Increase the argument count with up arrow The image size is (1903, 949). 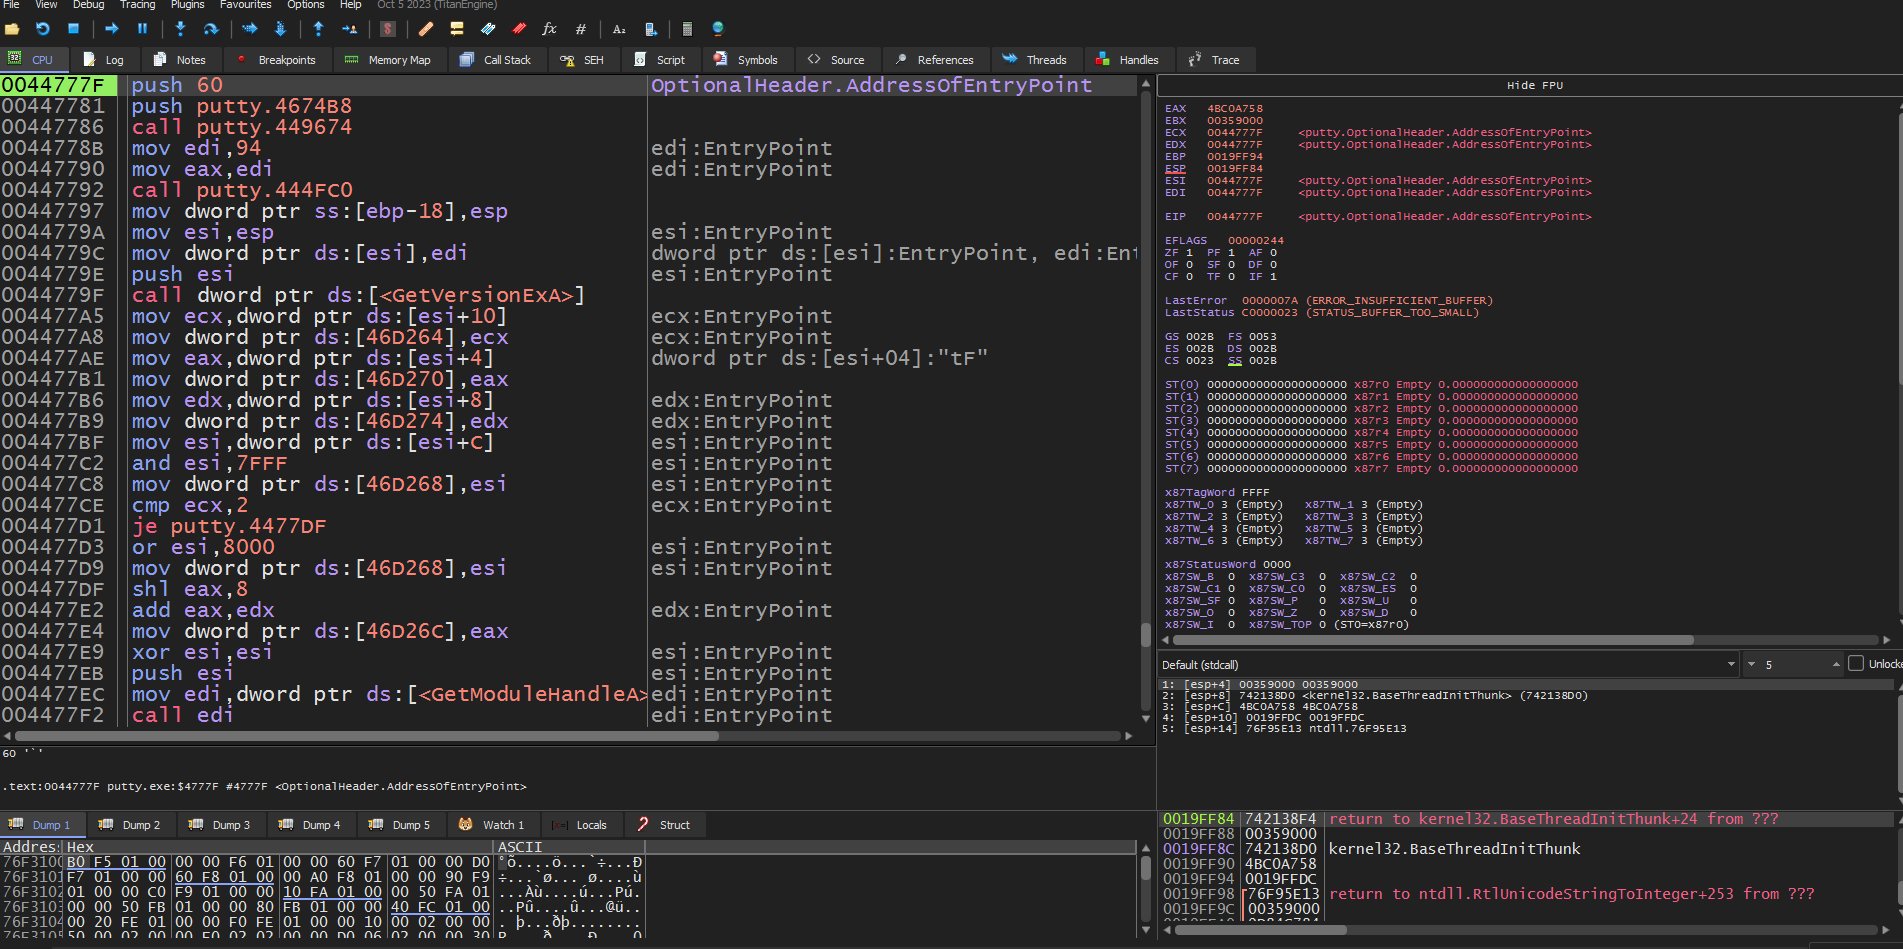click(1836, 662)
